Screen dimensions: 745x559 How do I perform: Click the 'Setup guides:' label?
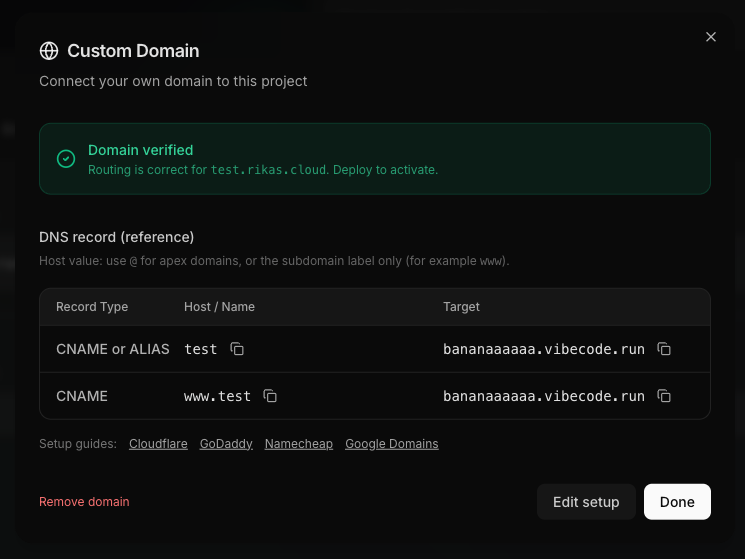point(78,444)
